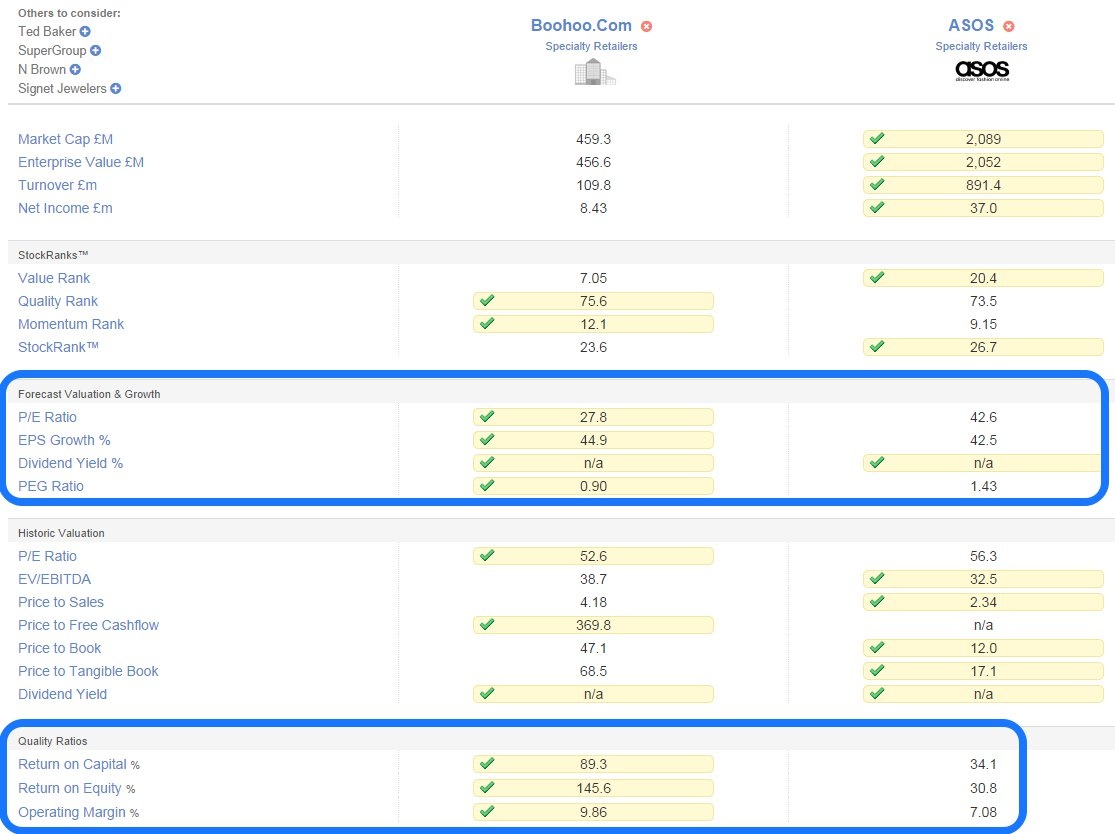Click the EPS Growth % metric
The height and width of the screenshot is (834, 1115).
click(64, 440)
